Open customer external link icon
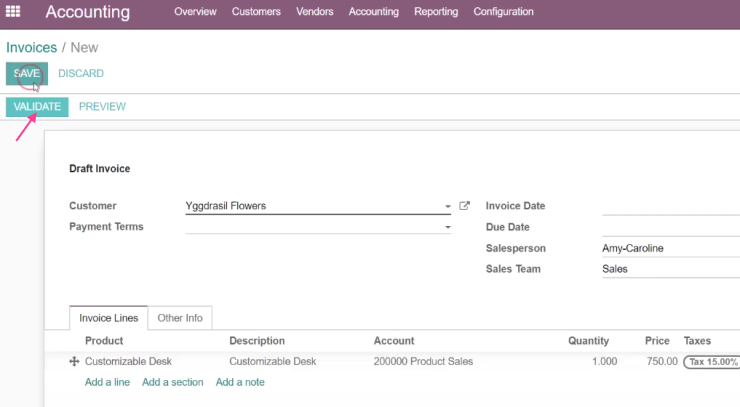The image size is (740, 407). 464,206
